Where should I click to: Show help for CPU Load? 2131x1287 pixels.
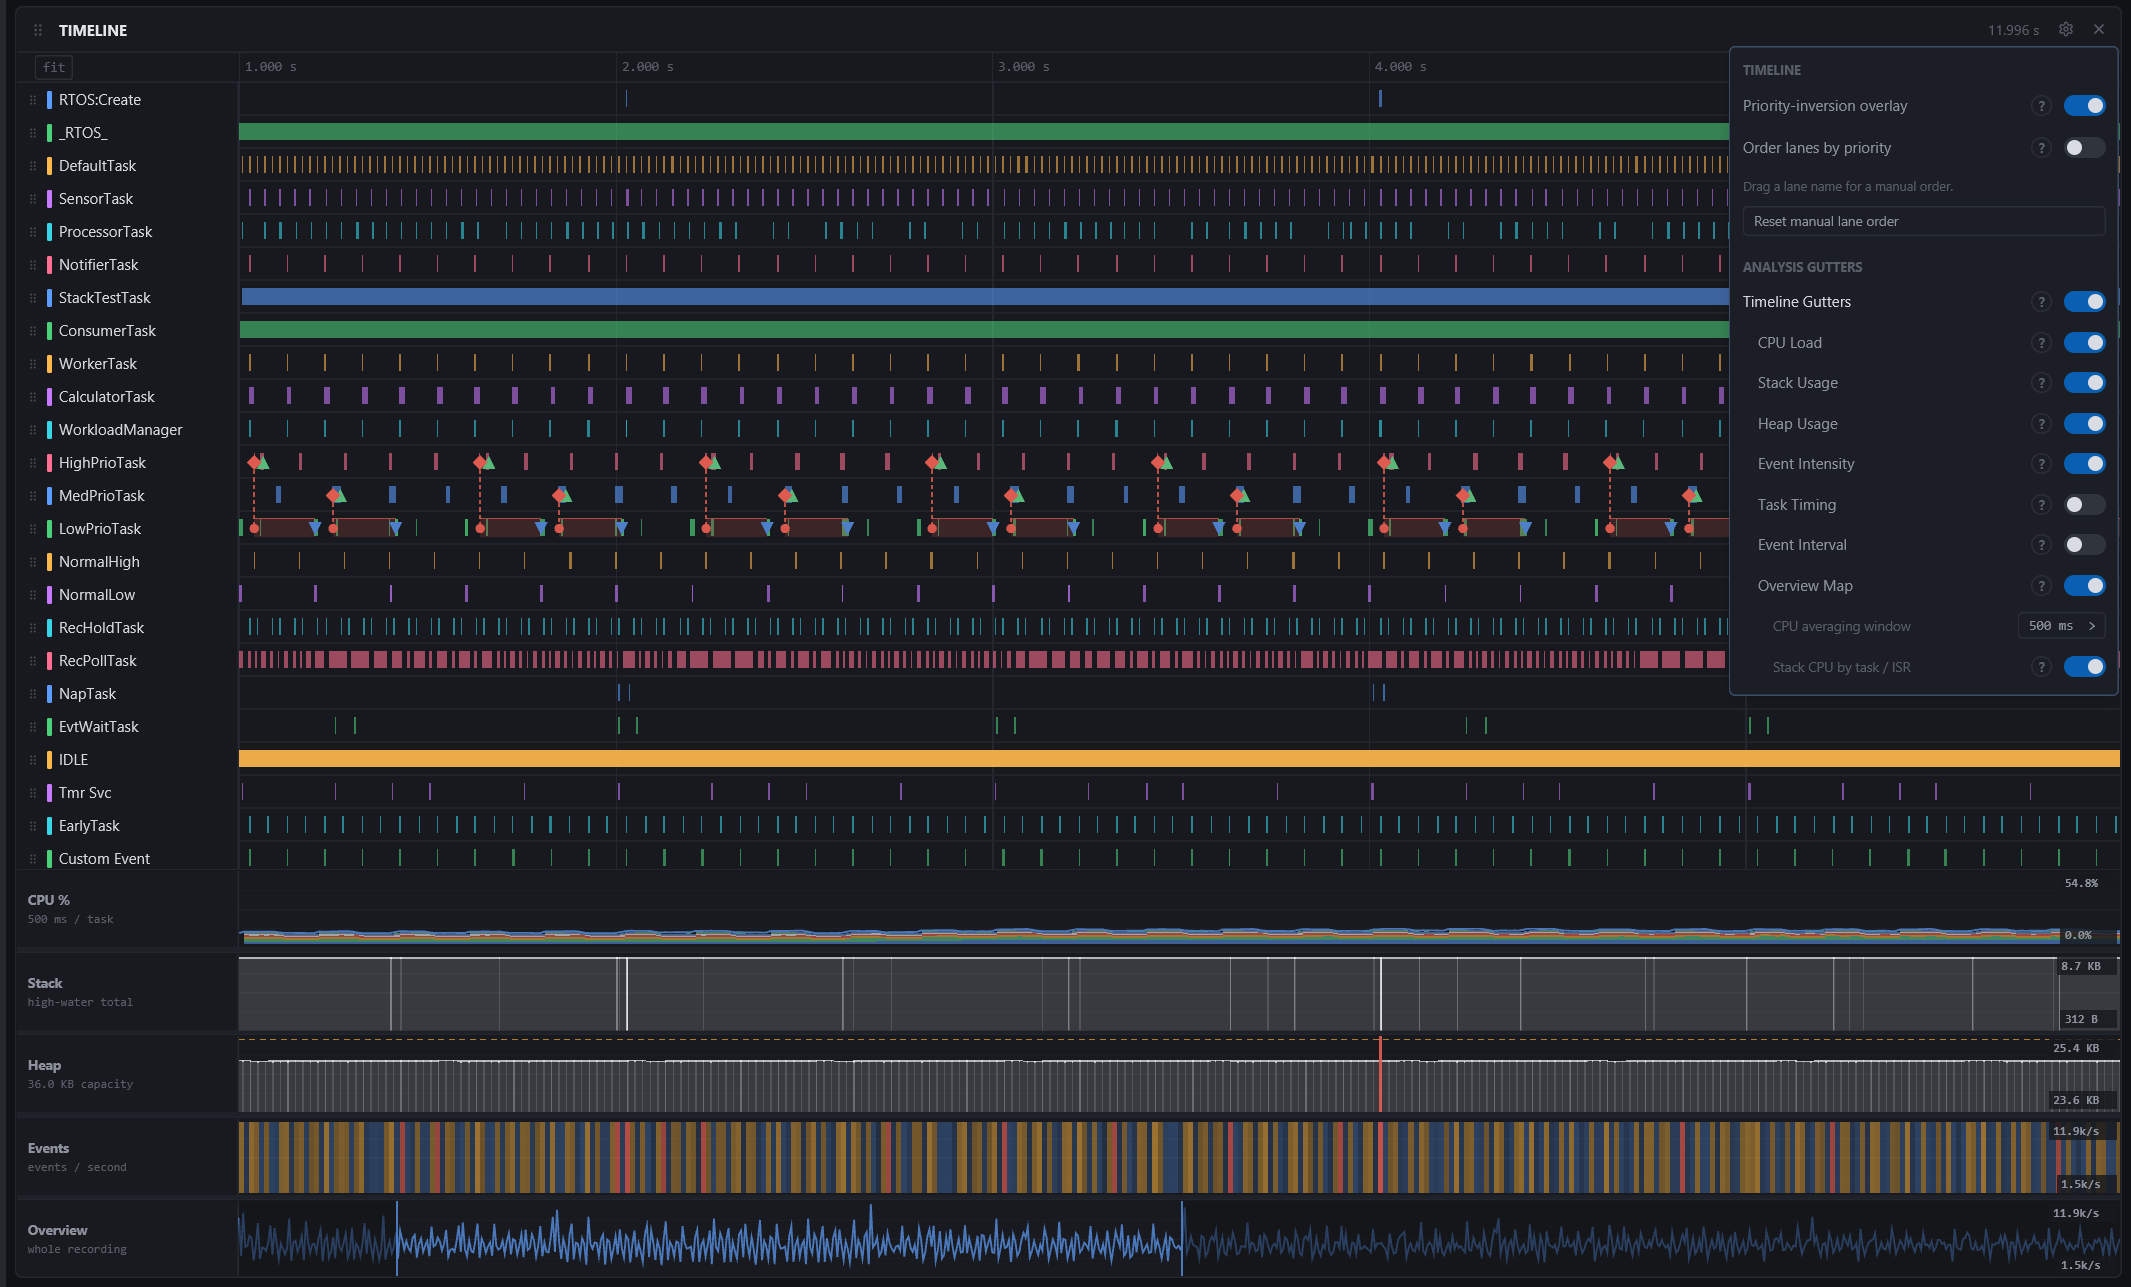pyautogui.click(x=2042, y=343)
